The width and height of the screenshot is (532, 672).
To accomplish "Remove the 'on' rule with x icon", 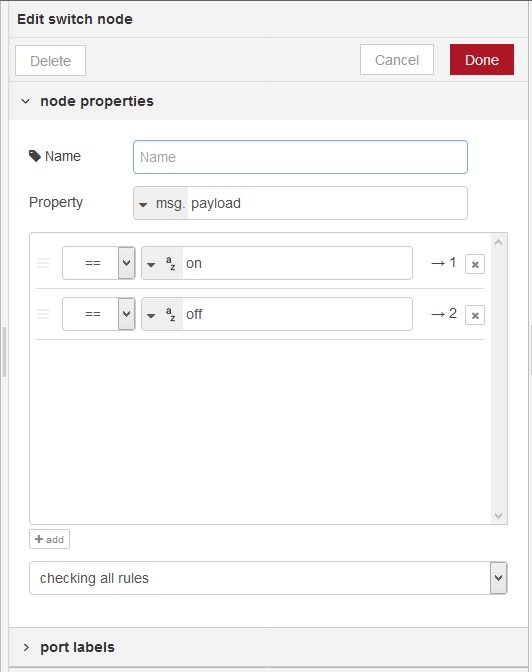I will [x=475, y=264].
